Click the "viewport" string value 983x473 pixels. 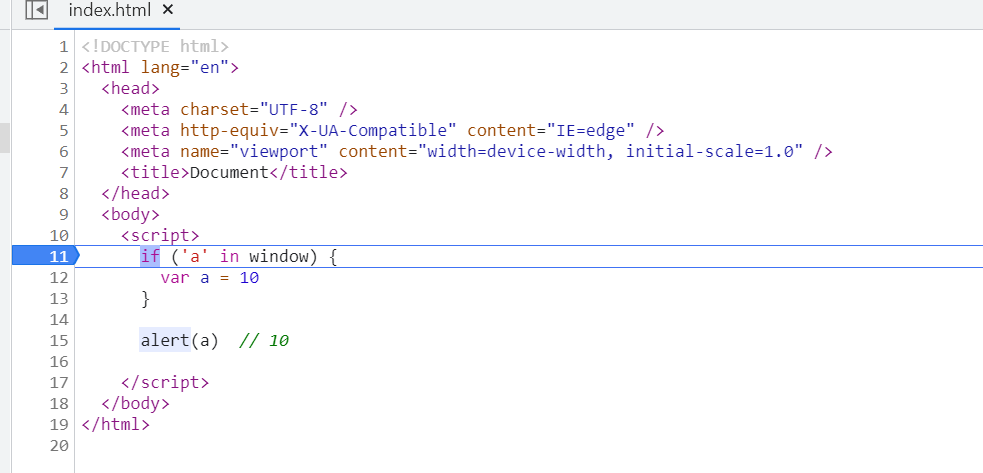pyautogui.click(x=278, y=152)
